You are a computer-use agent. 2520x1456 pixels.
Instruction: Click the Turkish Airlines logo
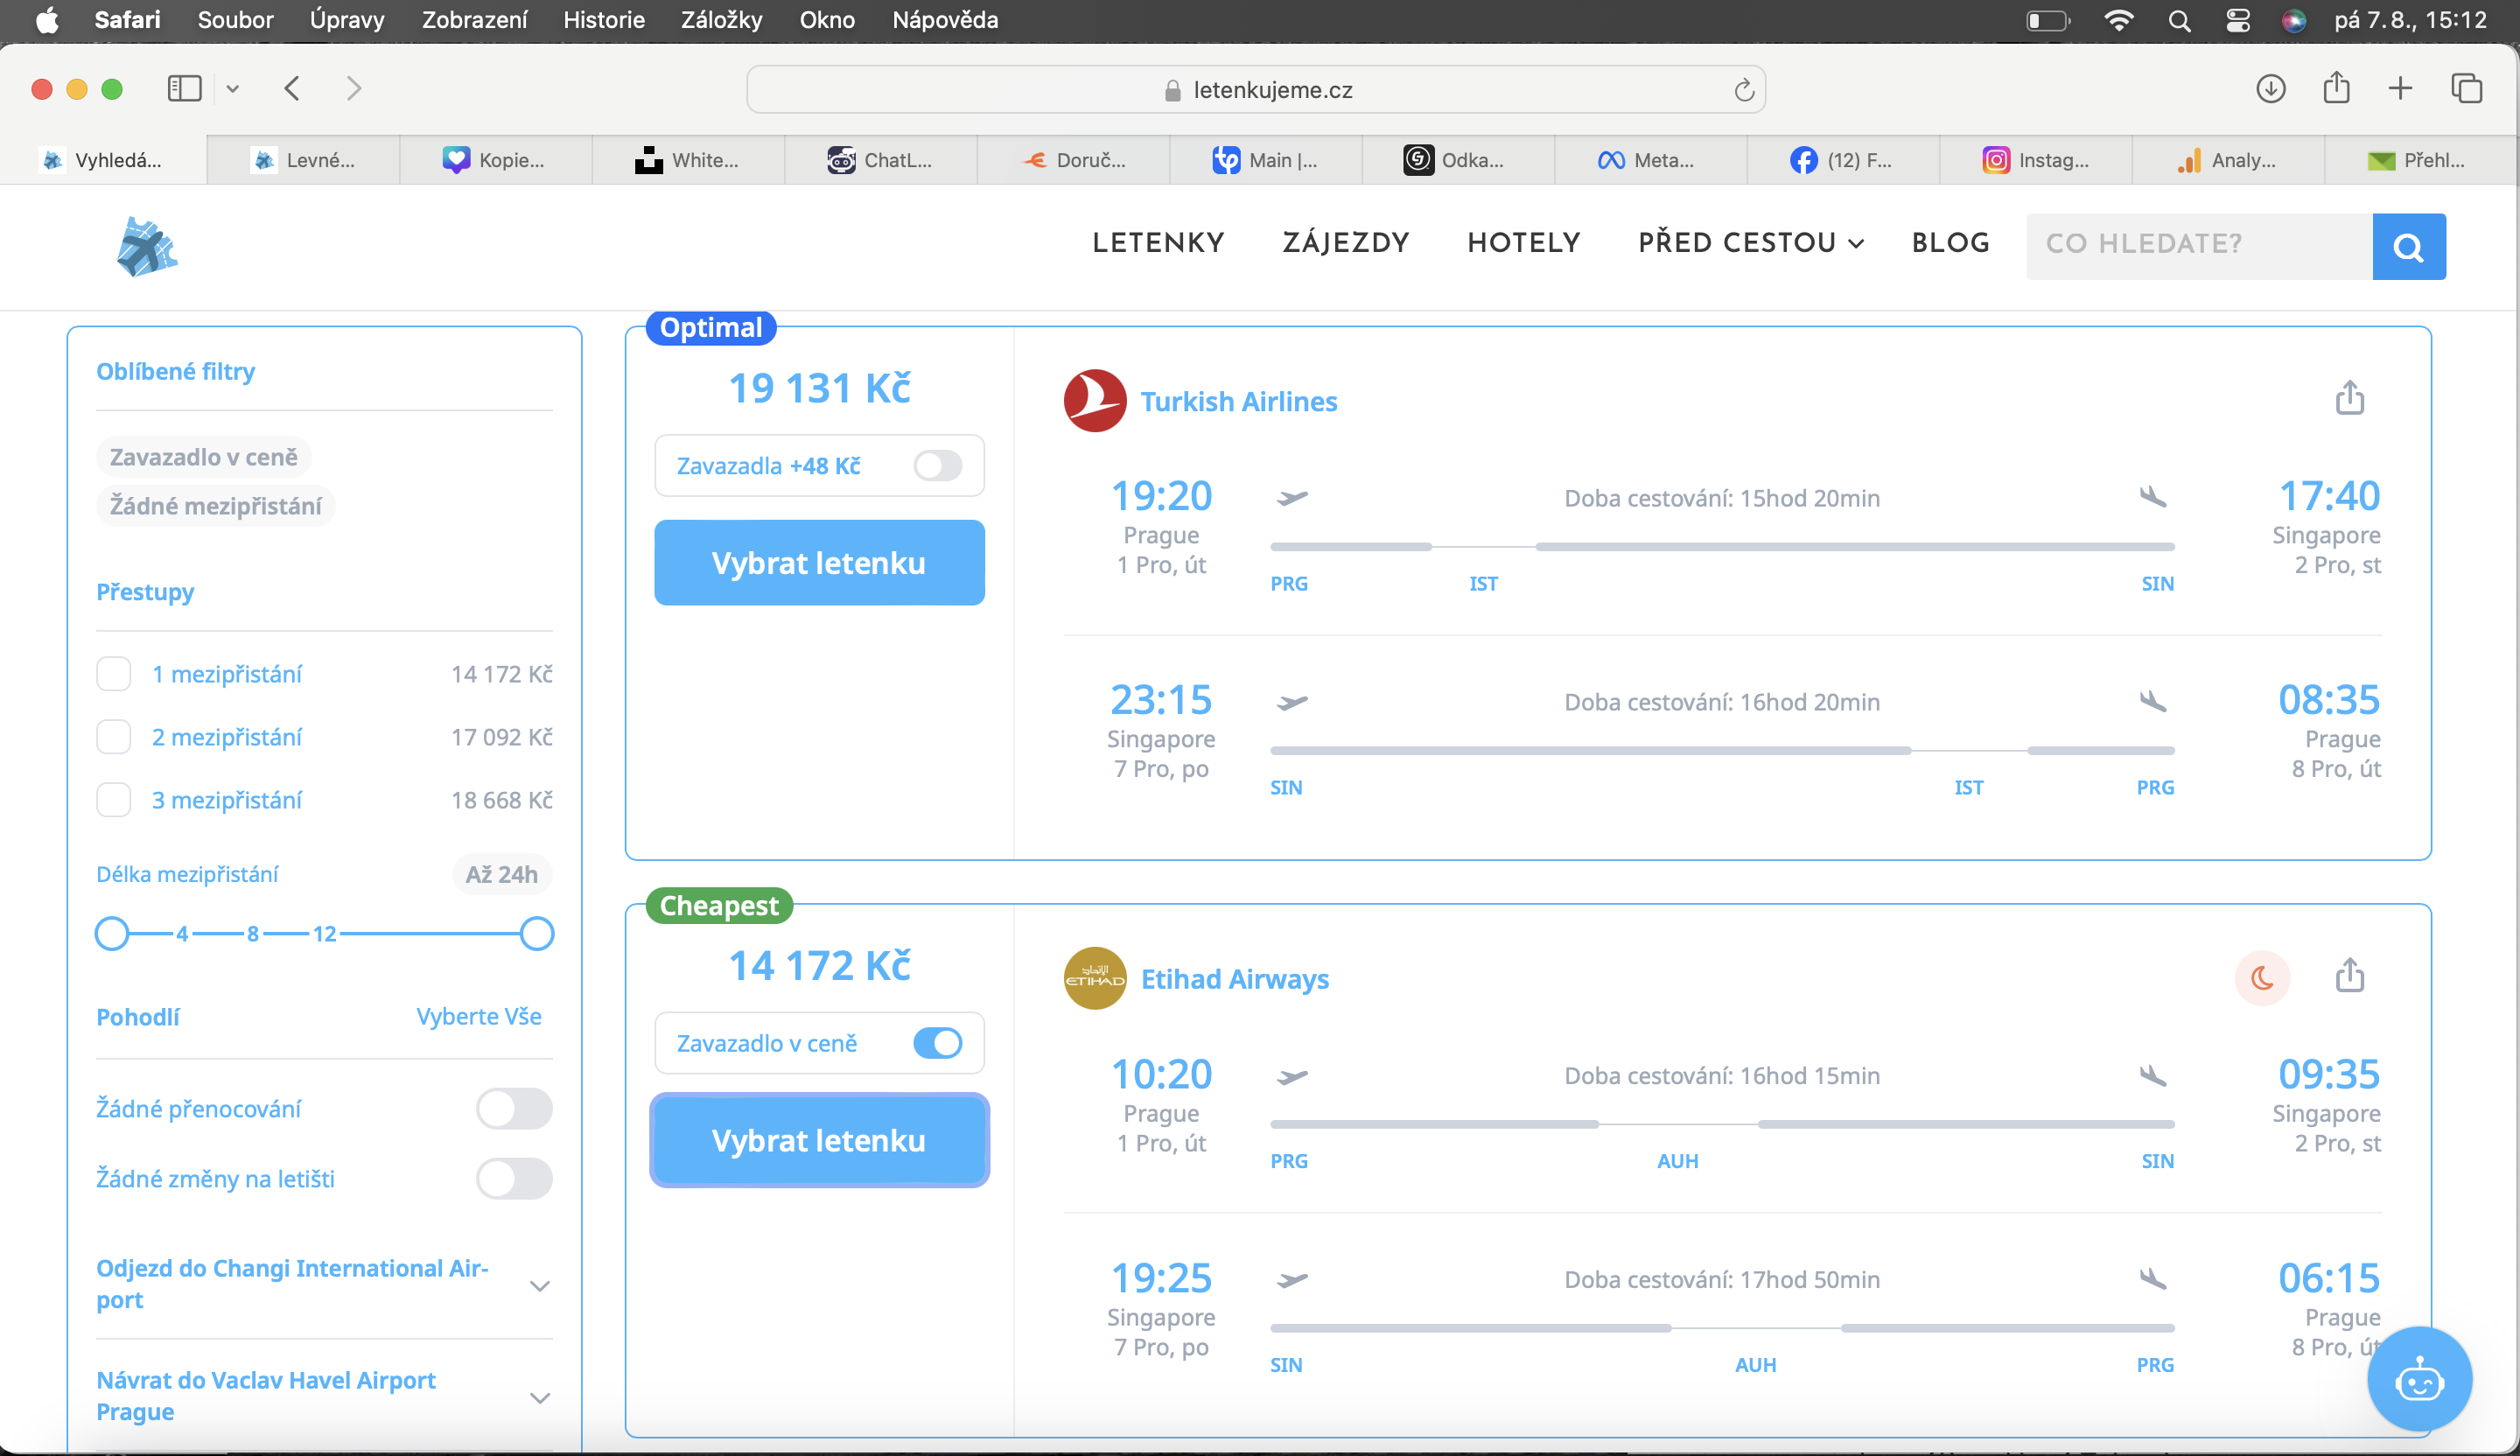click(x=1095, y=401)
